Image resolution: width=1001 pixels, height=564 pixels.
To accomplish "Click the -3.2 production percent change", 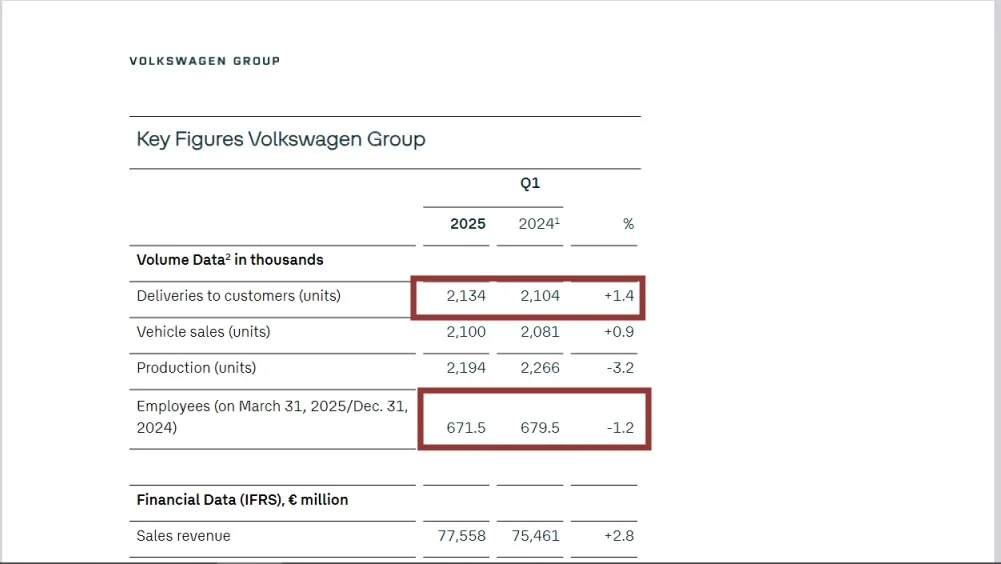I will pos(619,368).
